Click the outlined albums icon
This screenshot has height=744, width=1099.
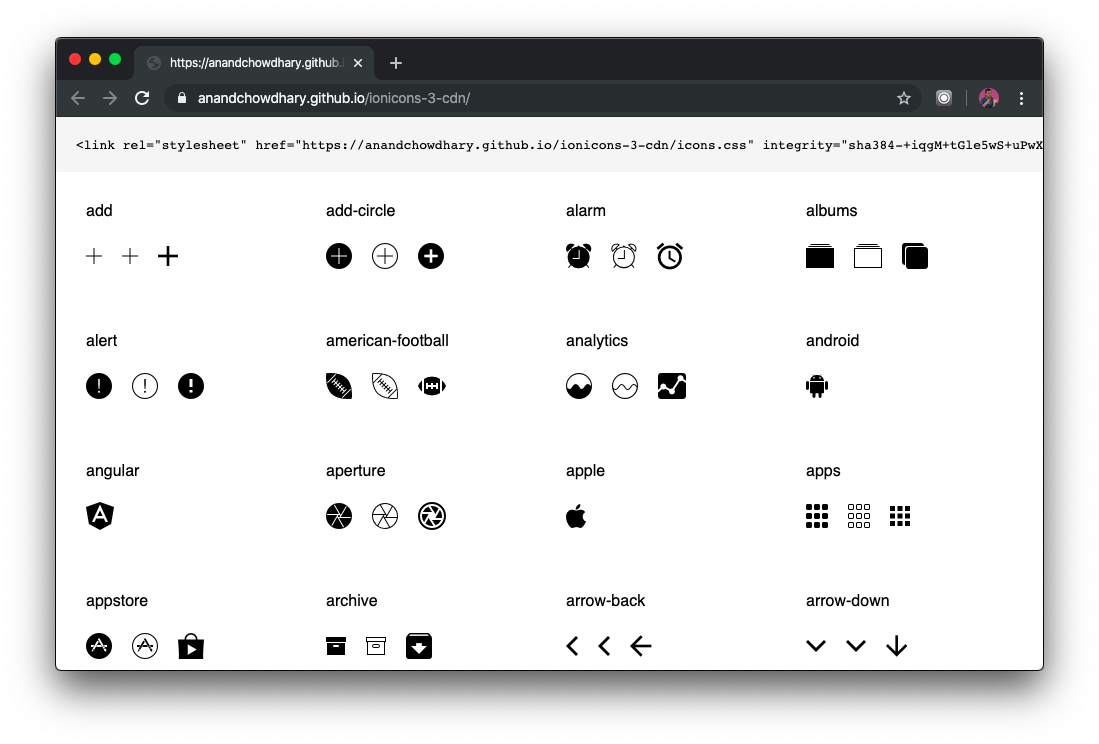tap(868, 256)
